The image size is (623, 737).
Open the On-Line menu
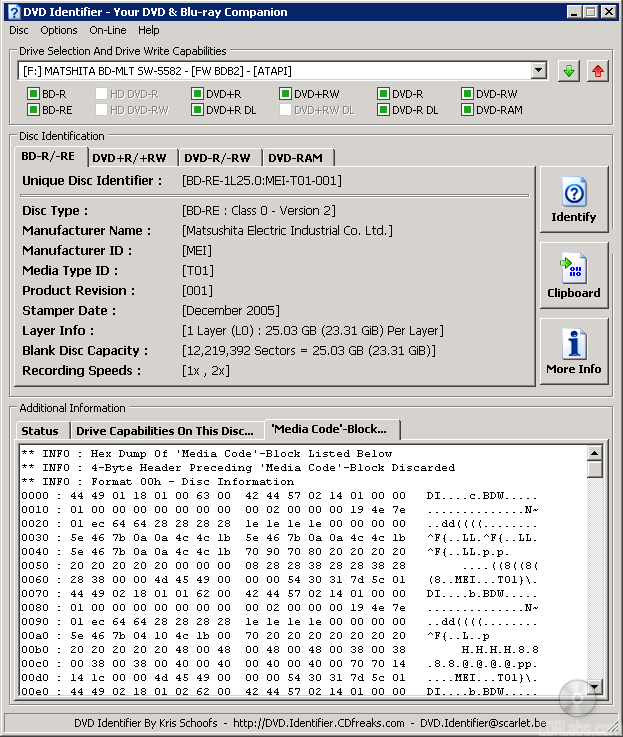107,31
